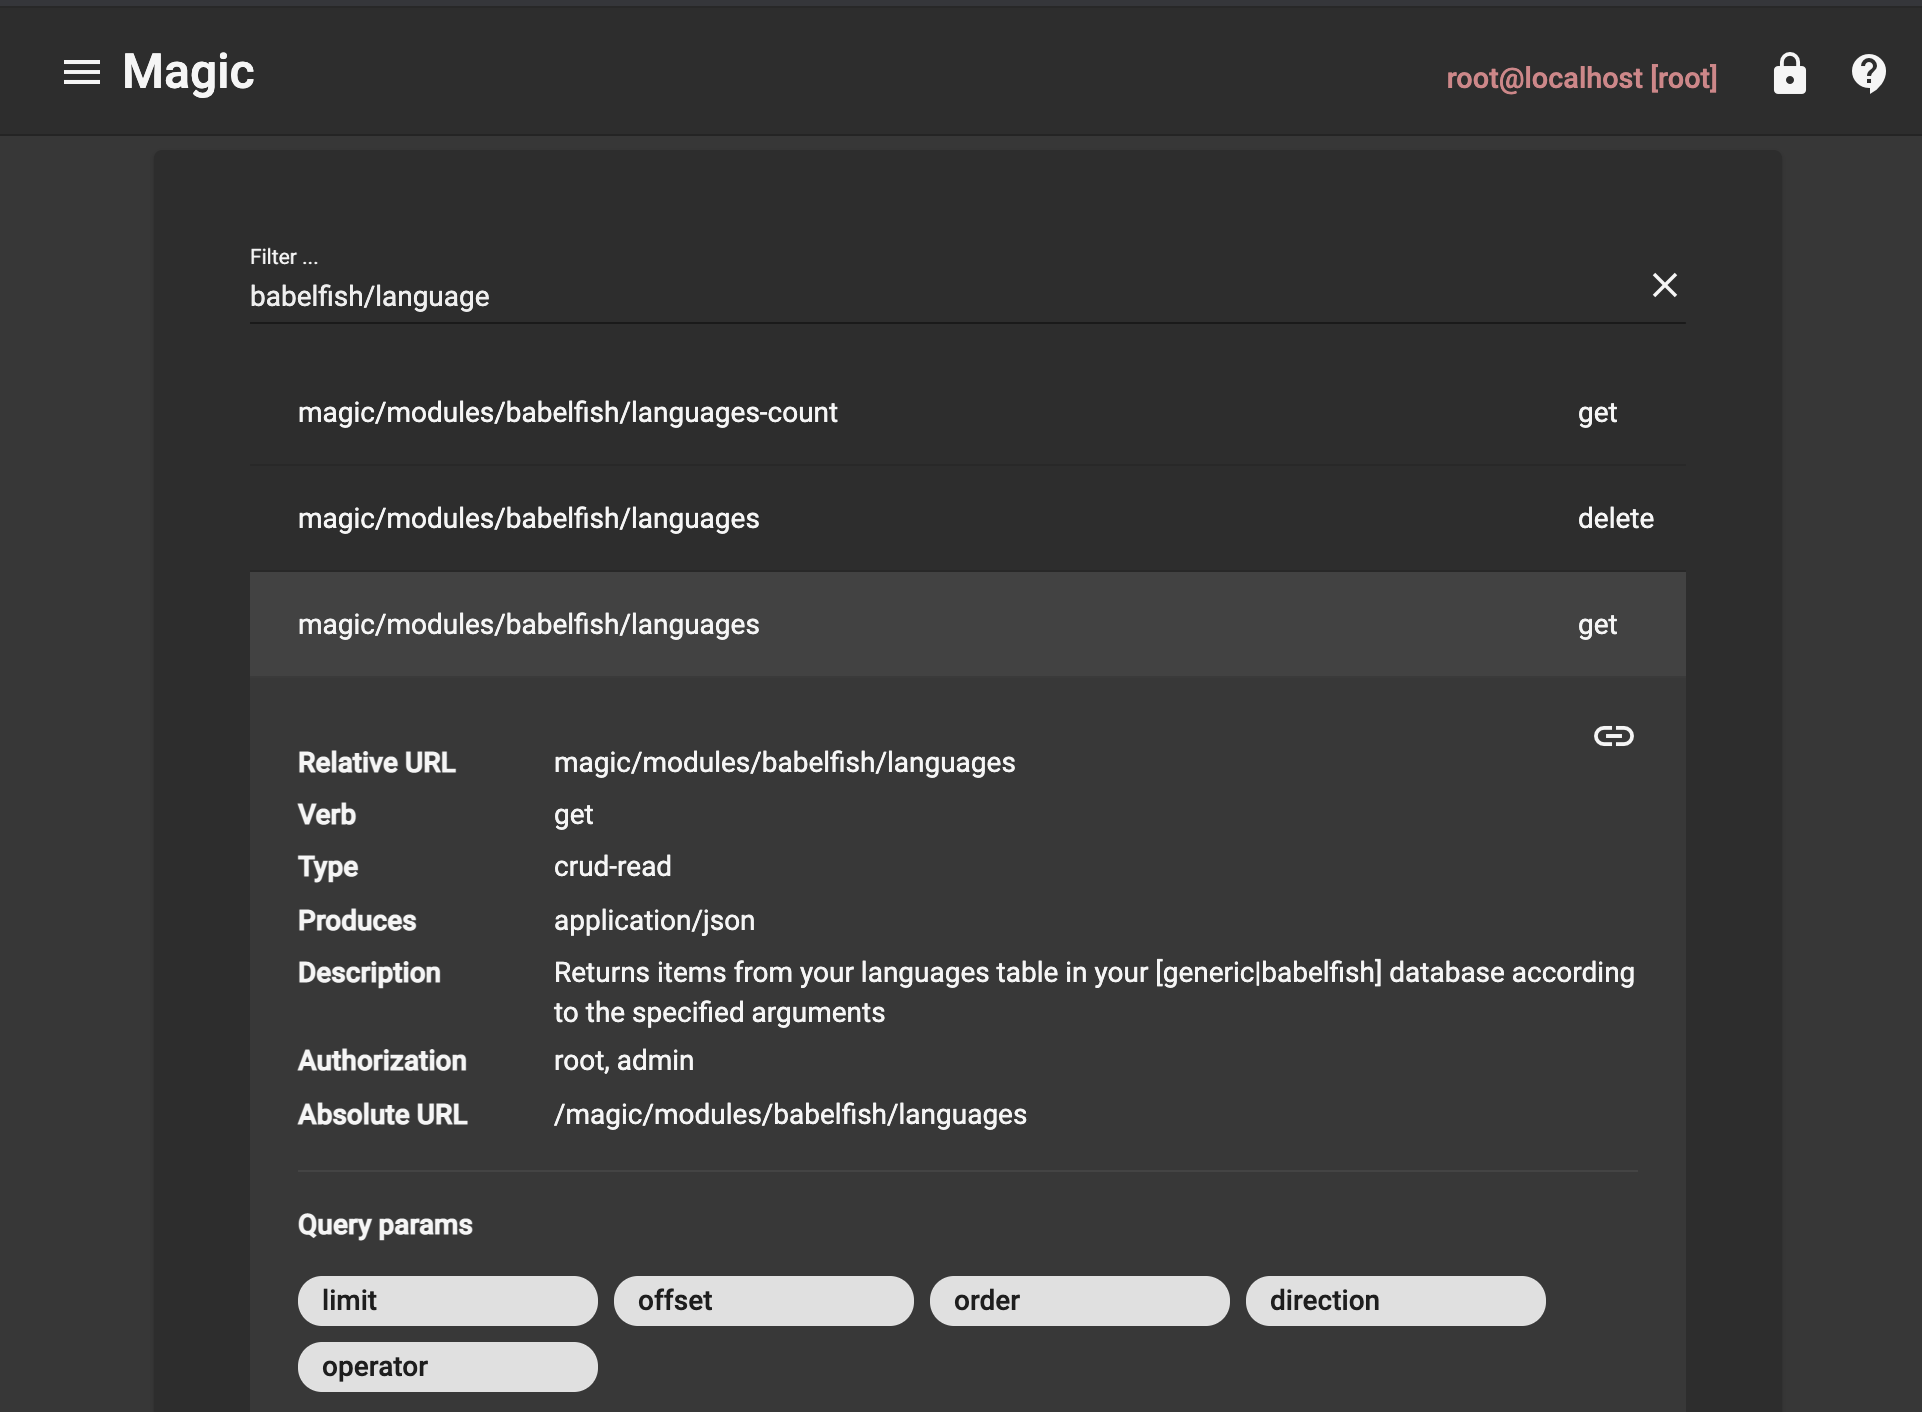Select the order query param chip
This screenshot has height=1412, width=1922.
(1079, 1301)
